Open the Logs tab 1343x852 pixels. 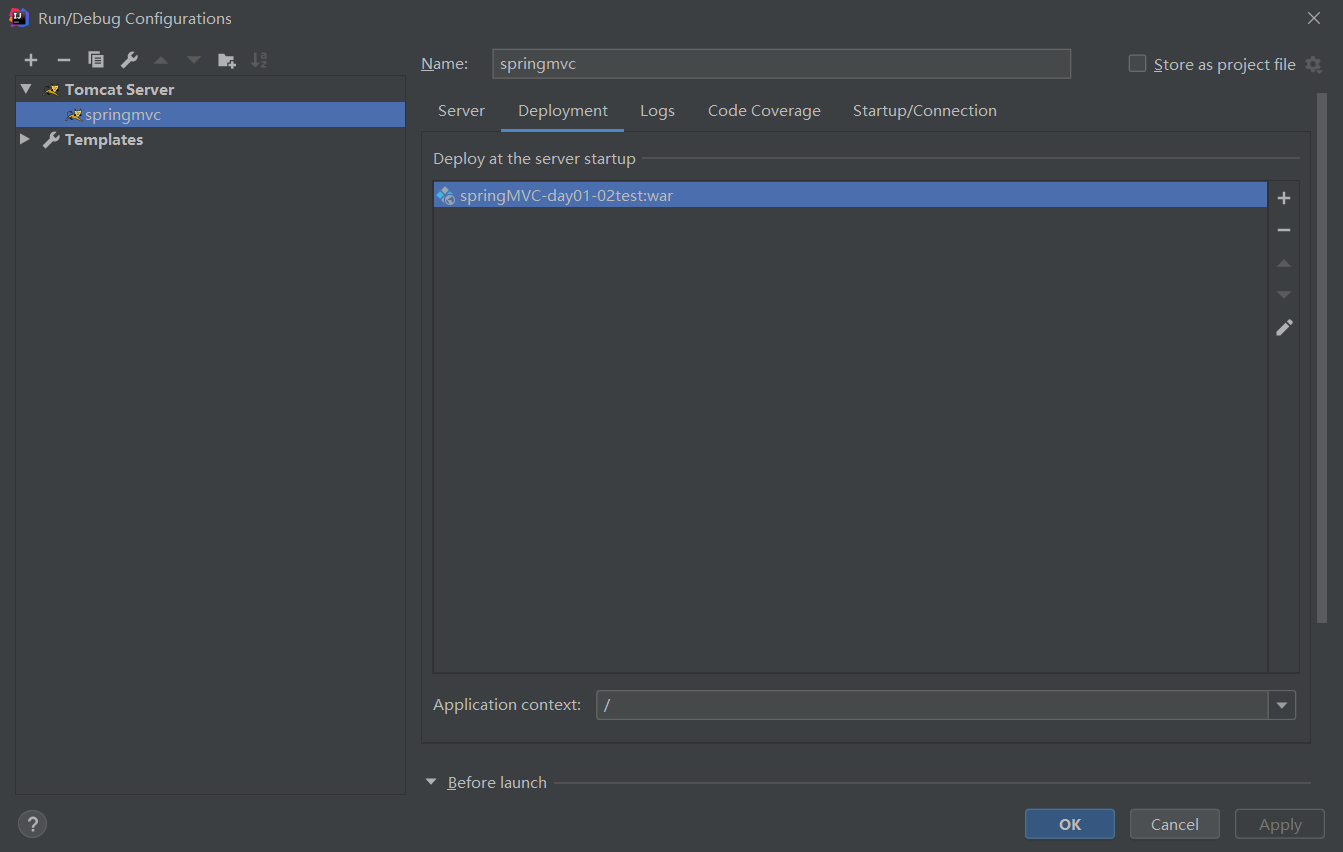(x=657, y=111)
